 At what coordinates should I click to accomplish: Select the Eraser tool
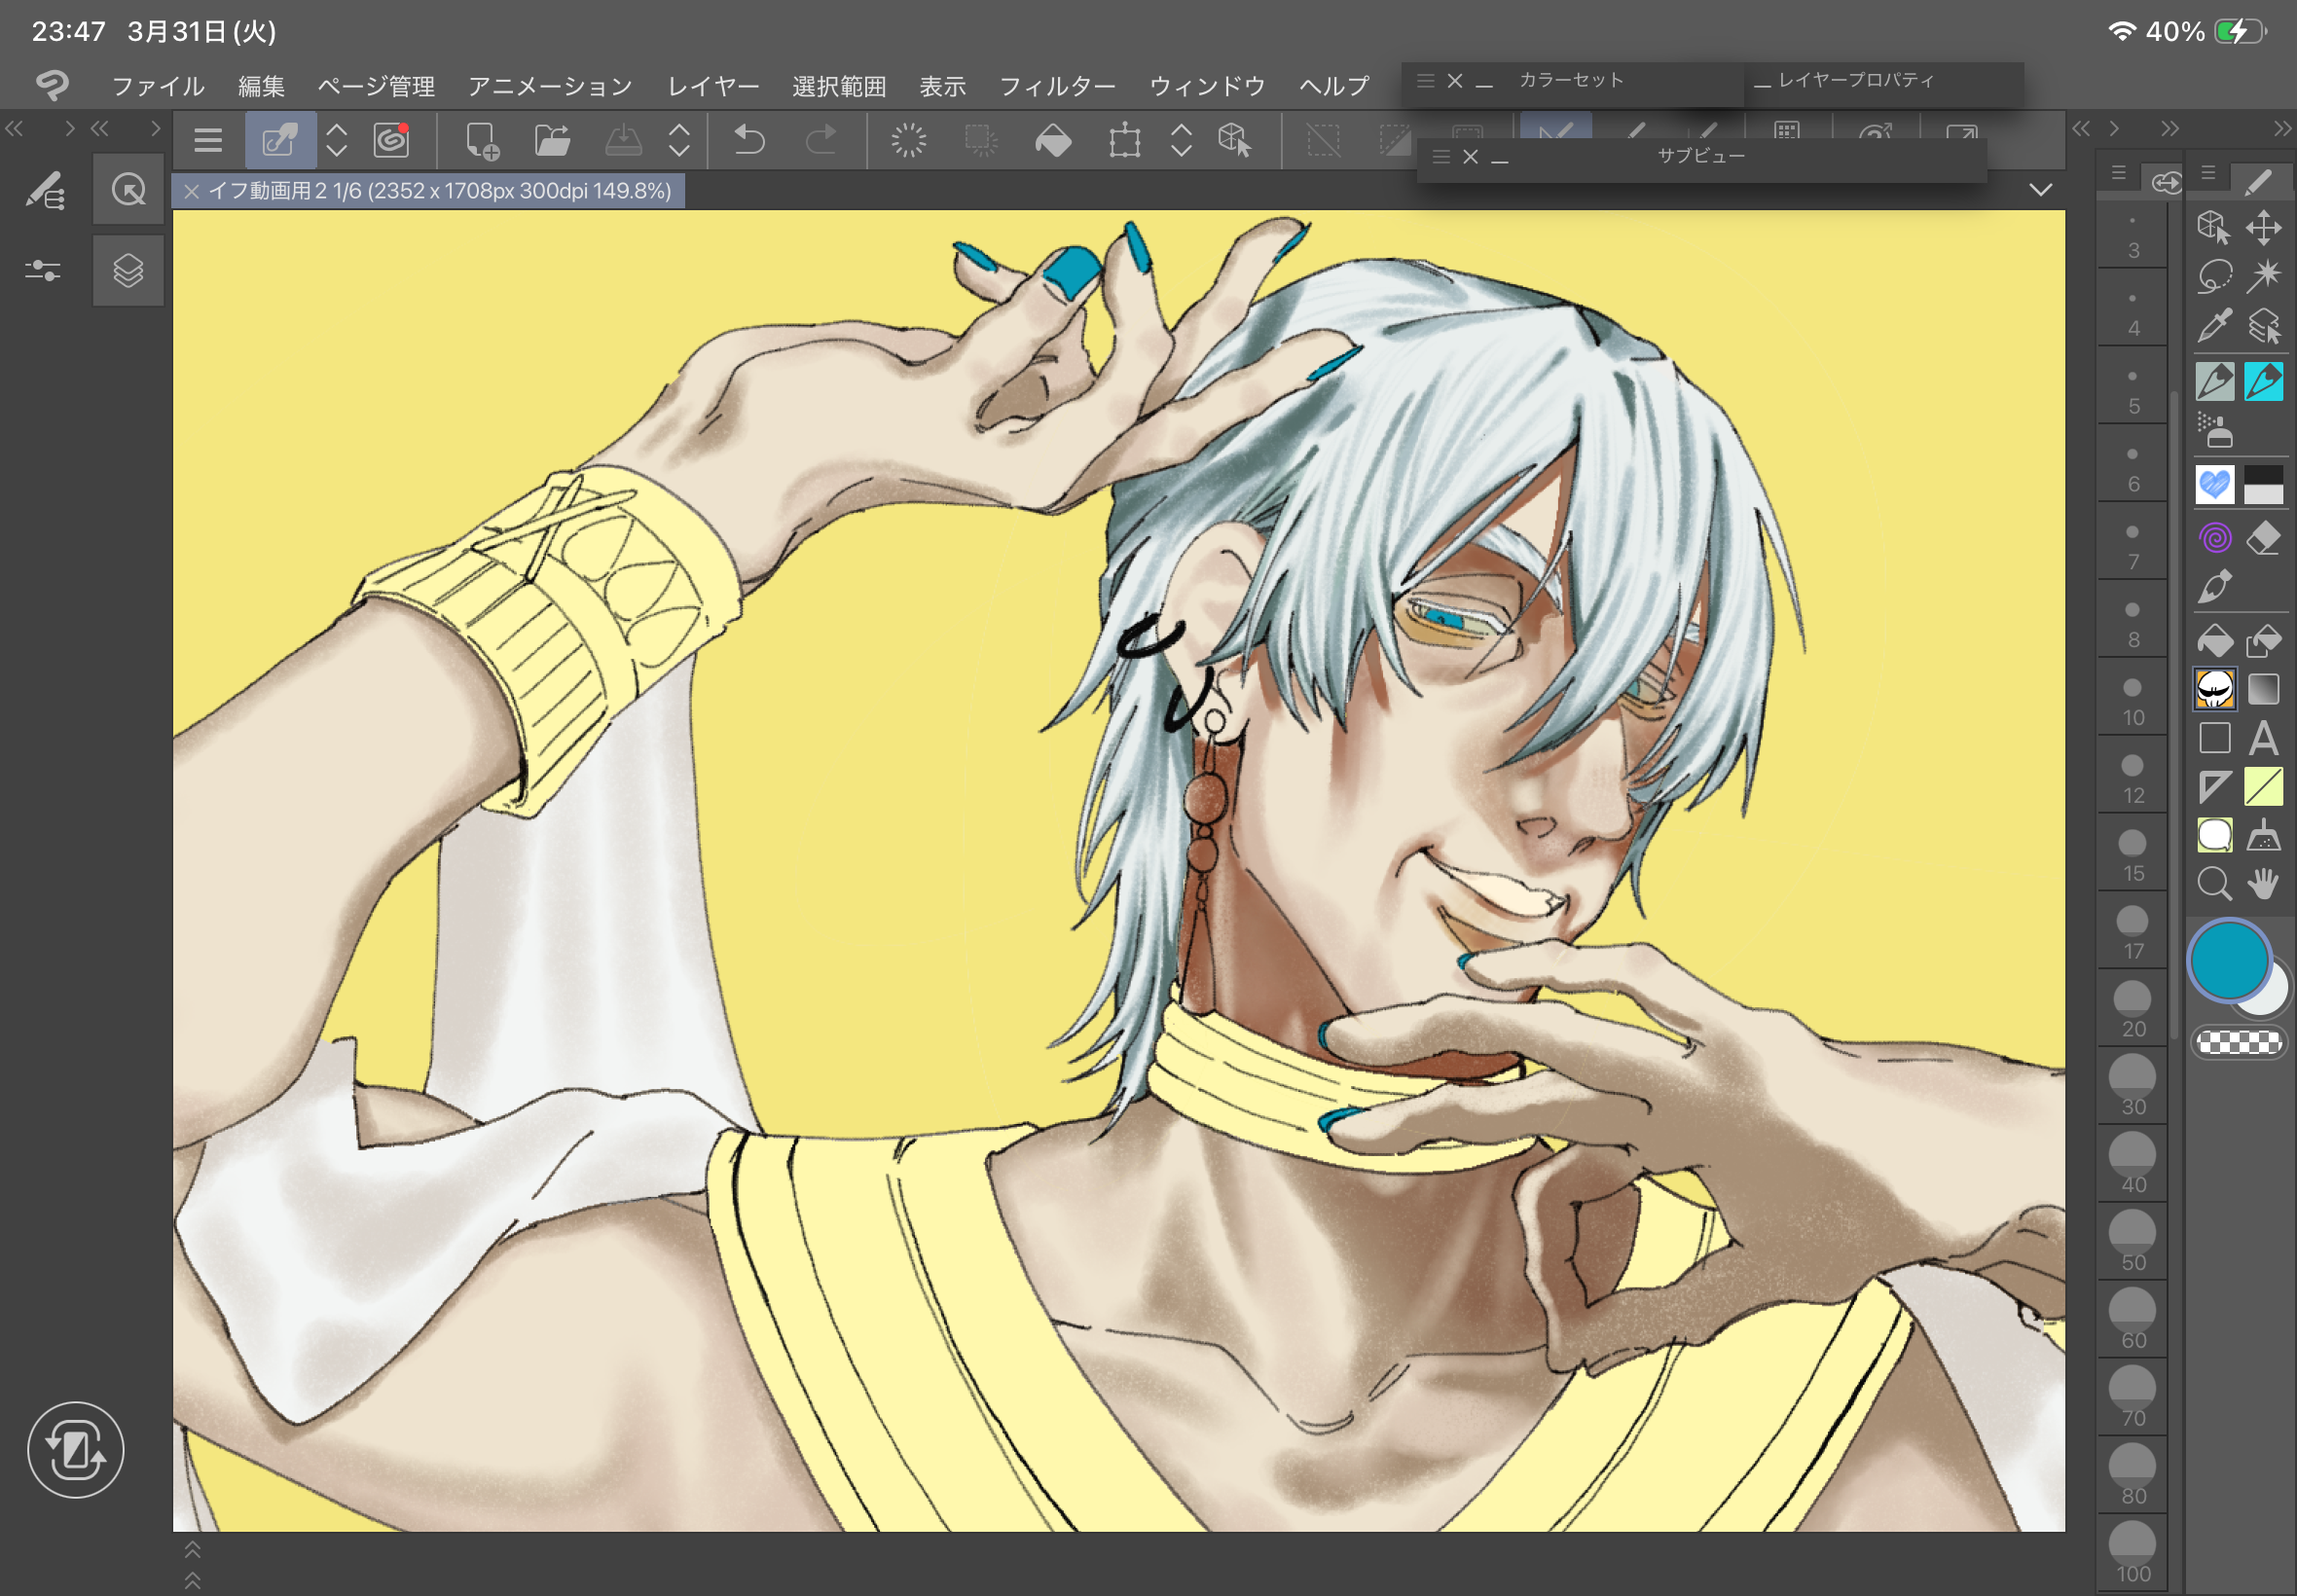[x=2263, y=538]
